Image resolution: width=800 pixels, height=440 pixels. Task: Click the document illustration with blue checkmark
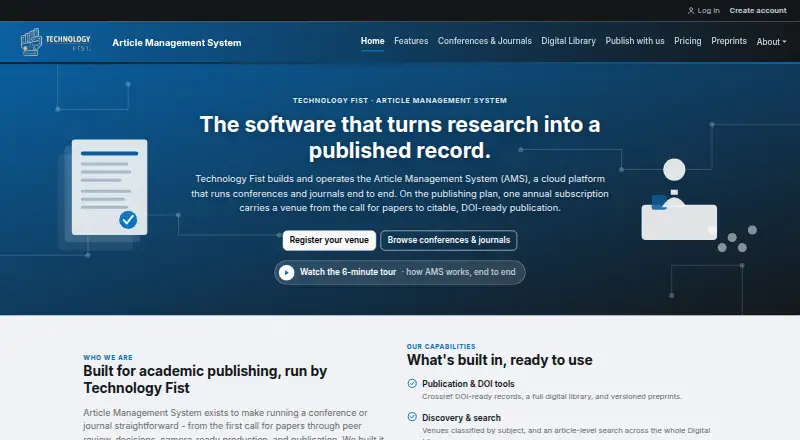tap(105, 192)
